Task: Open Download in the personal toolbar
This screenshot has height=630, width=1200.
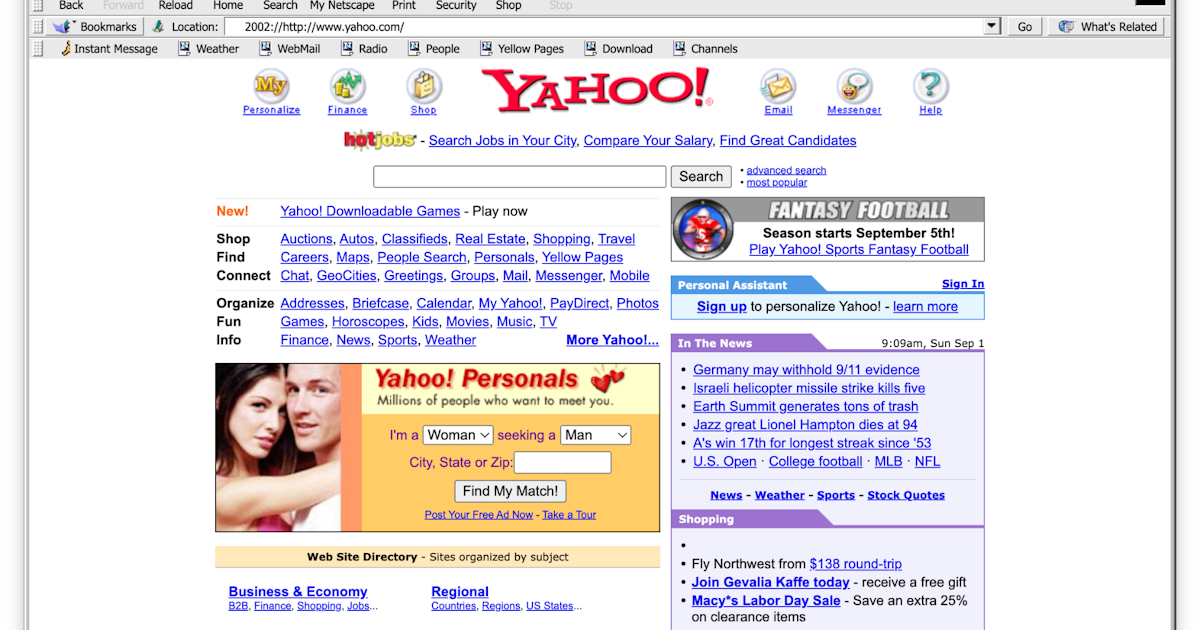Action: pyautogui.click(x=618, y=48)
